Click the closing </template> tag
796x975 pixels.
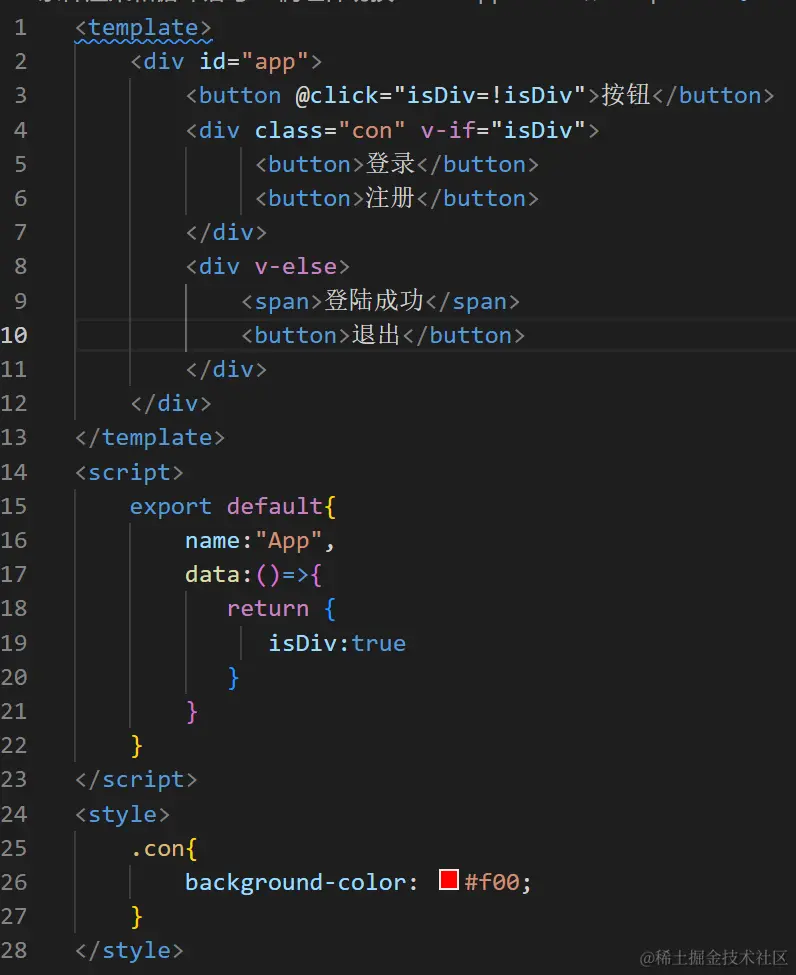click(x=150, y=438)
